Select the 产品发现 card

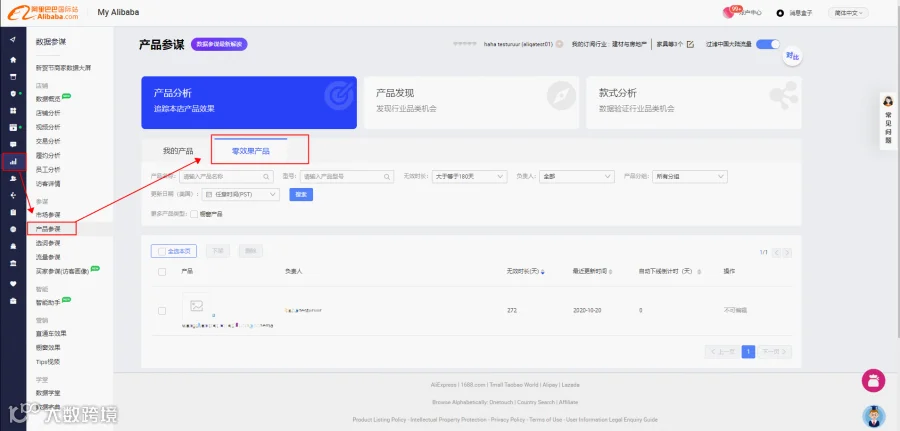[x=471, y=102]
